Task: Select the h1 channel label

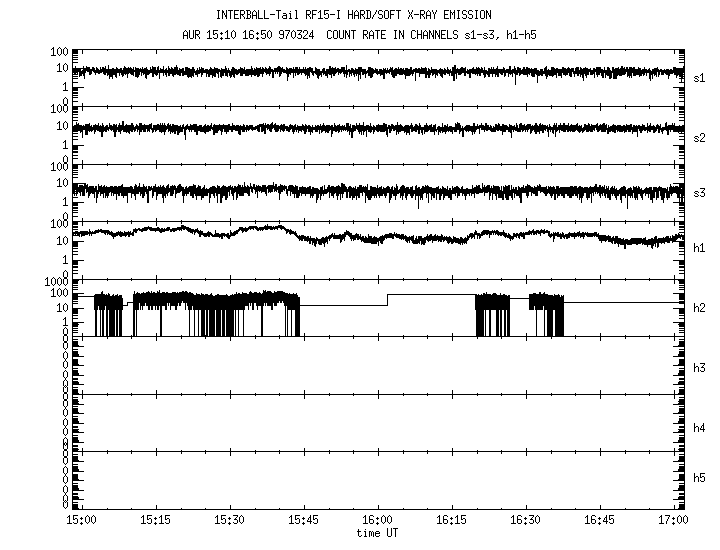Action: point(699,247)
